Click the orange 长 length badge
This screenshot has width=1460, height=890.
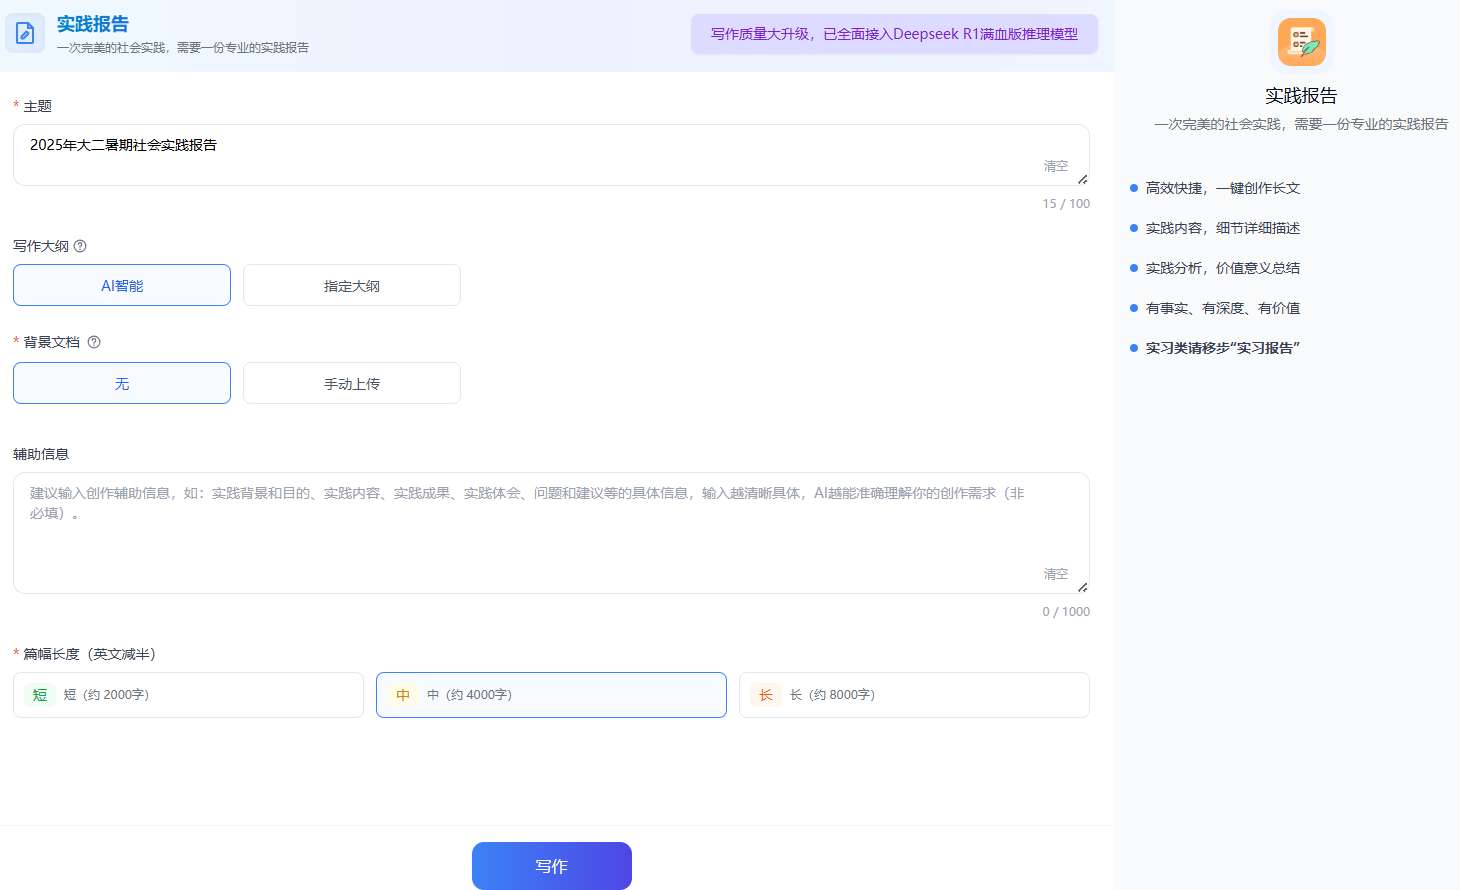[x=766, y=695]
